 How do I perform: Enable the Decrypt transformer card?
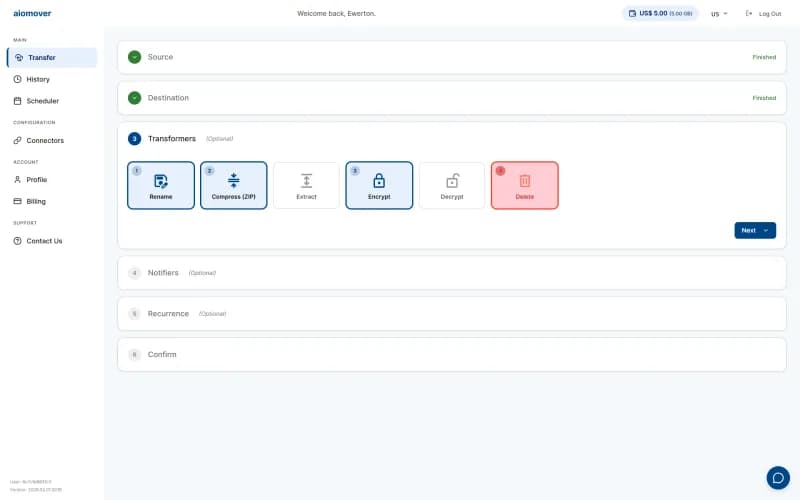pyautogui.click(x=452, y=185)
